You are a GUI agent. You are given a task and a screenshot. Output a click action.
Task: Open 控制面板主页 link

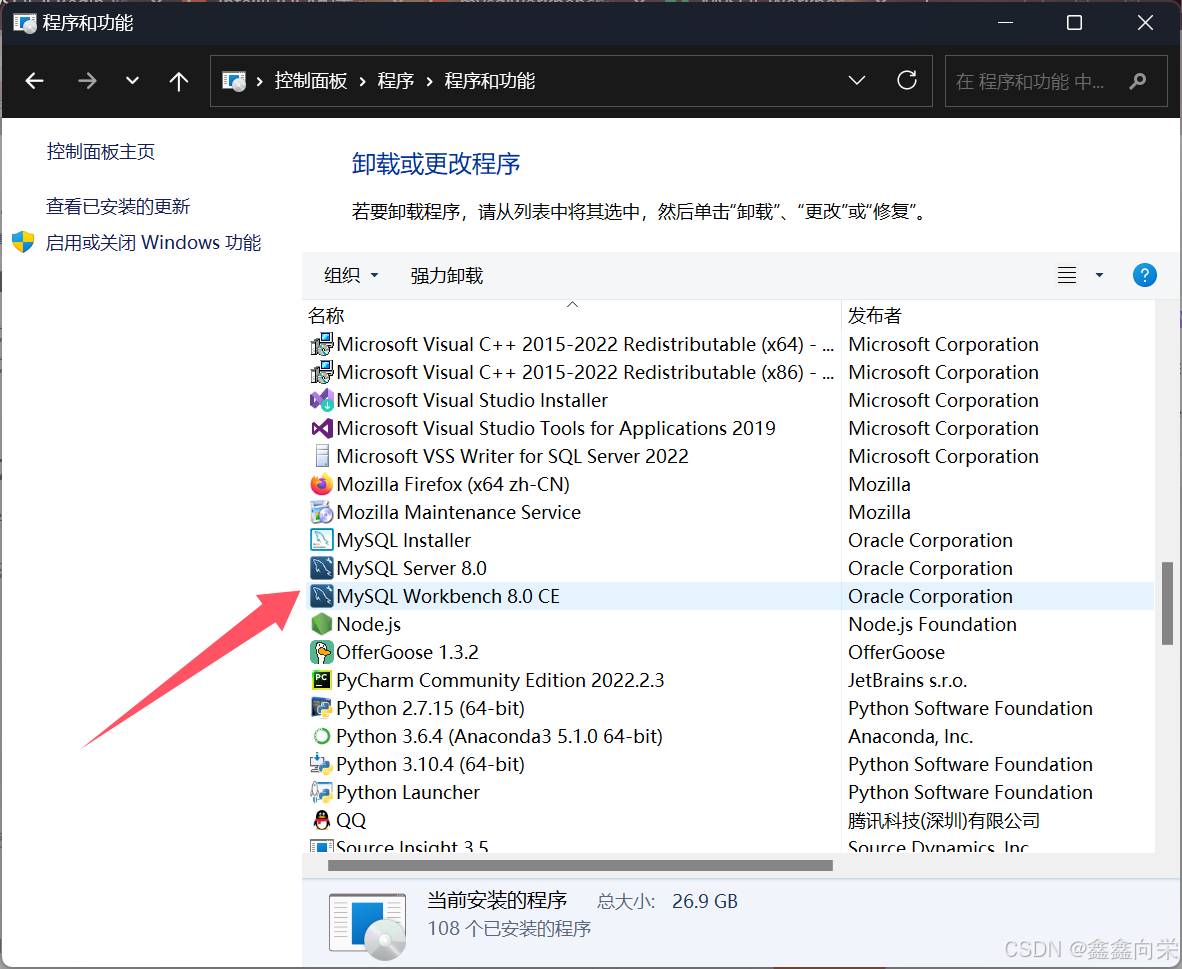coord(101,152)
